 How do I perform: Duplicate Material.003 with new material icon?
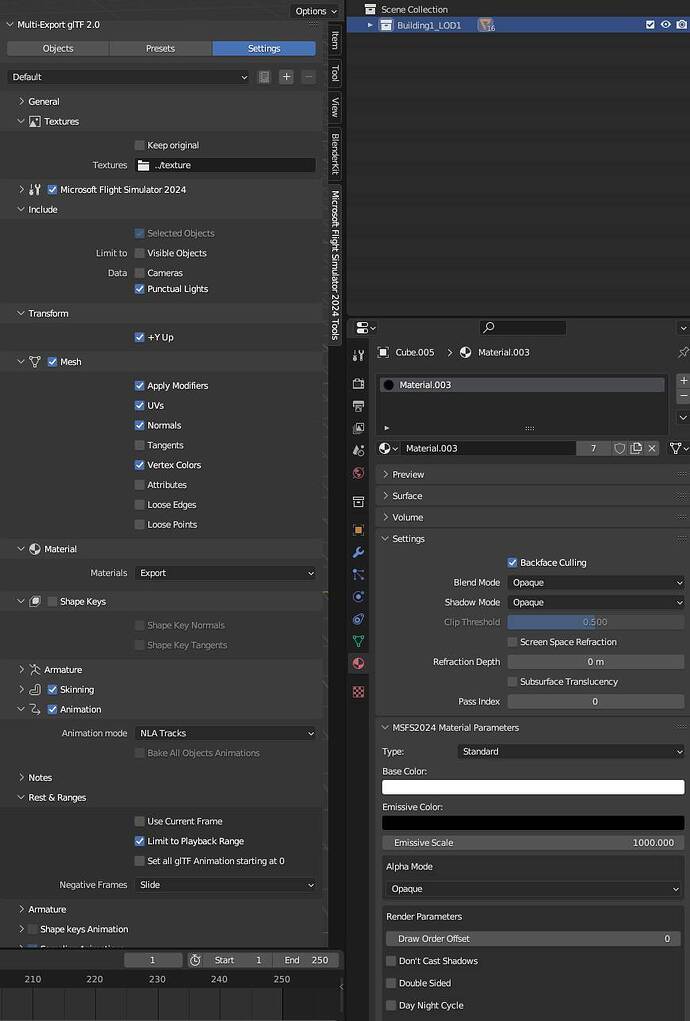pyautogui.click(x=636, y=448)
